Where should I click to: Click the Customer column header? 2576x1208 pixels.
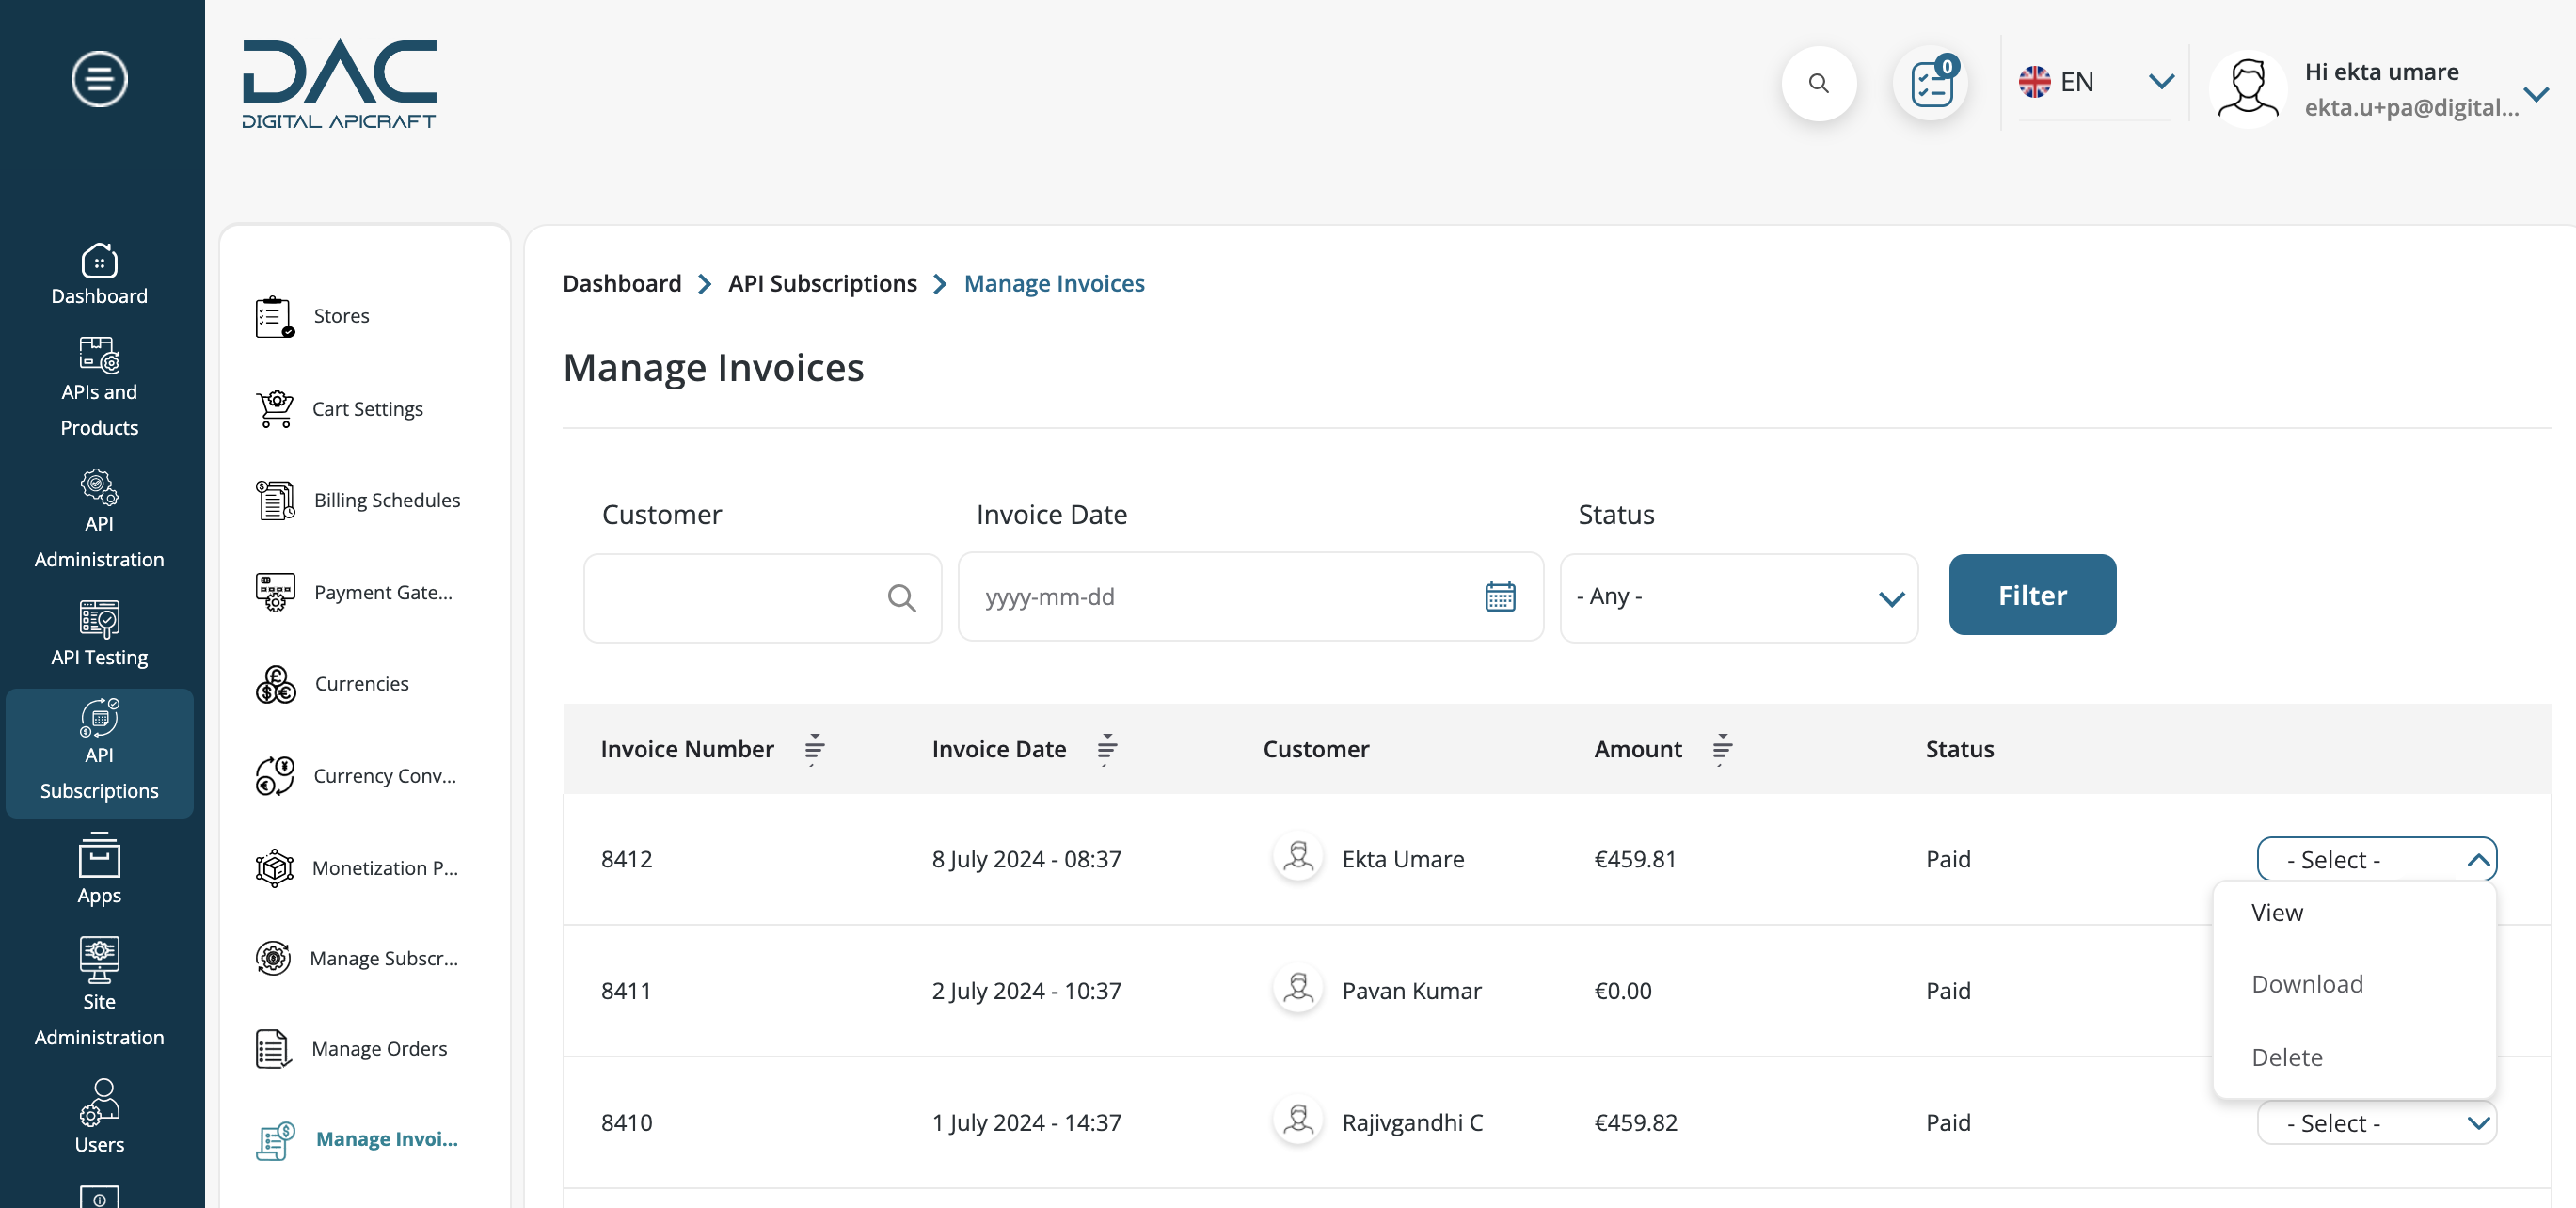1315,749
